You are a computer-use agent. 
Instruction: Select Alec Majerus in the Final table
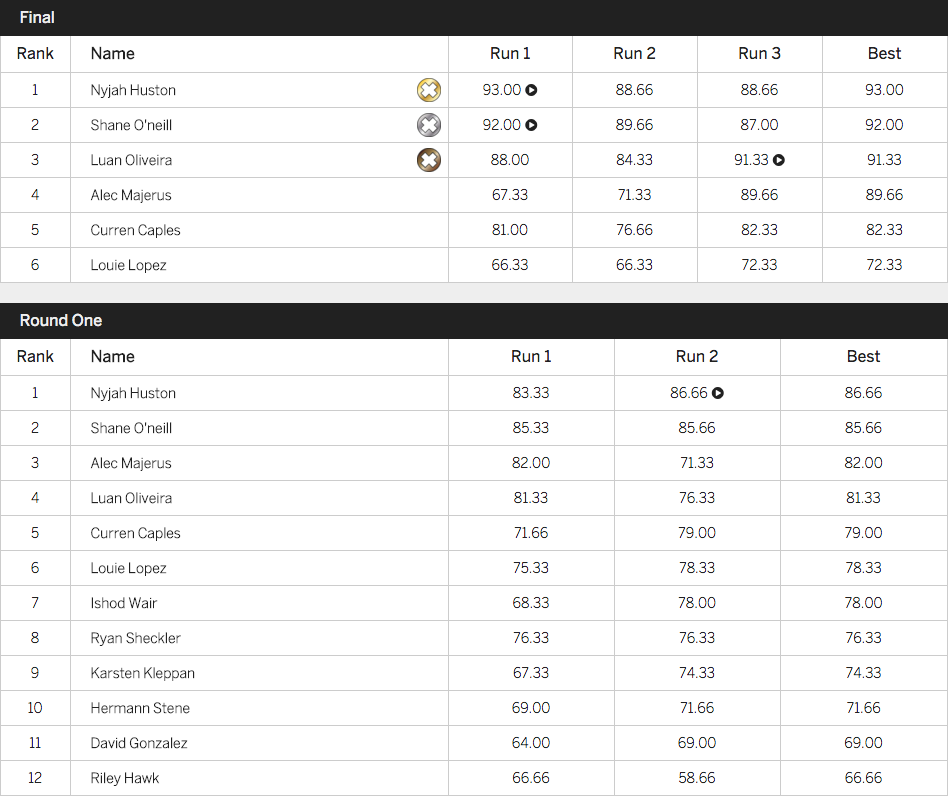[131, 195]
